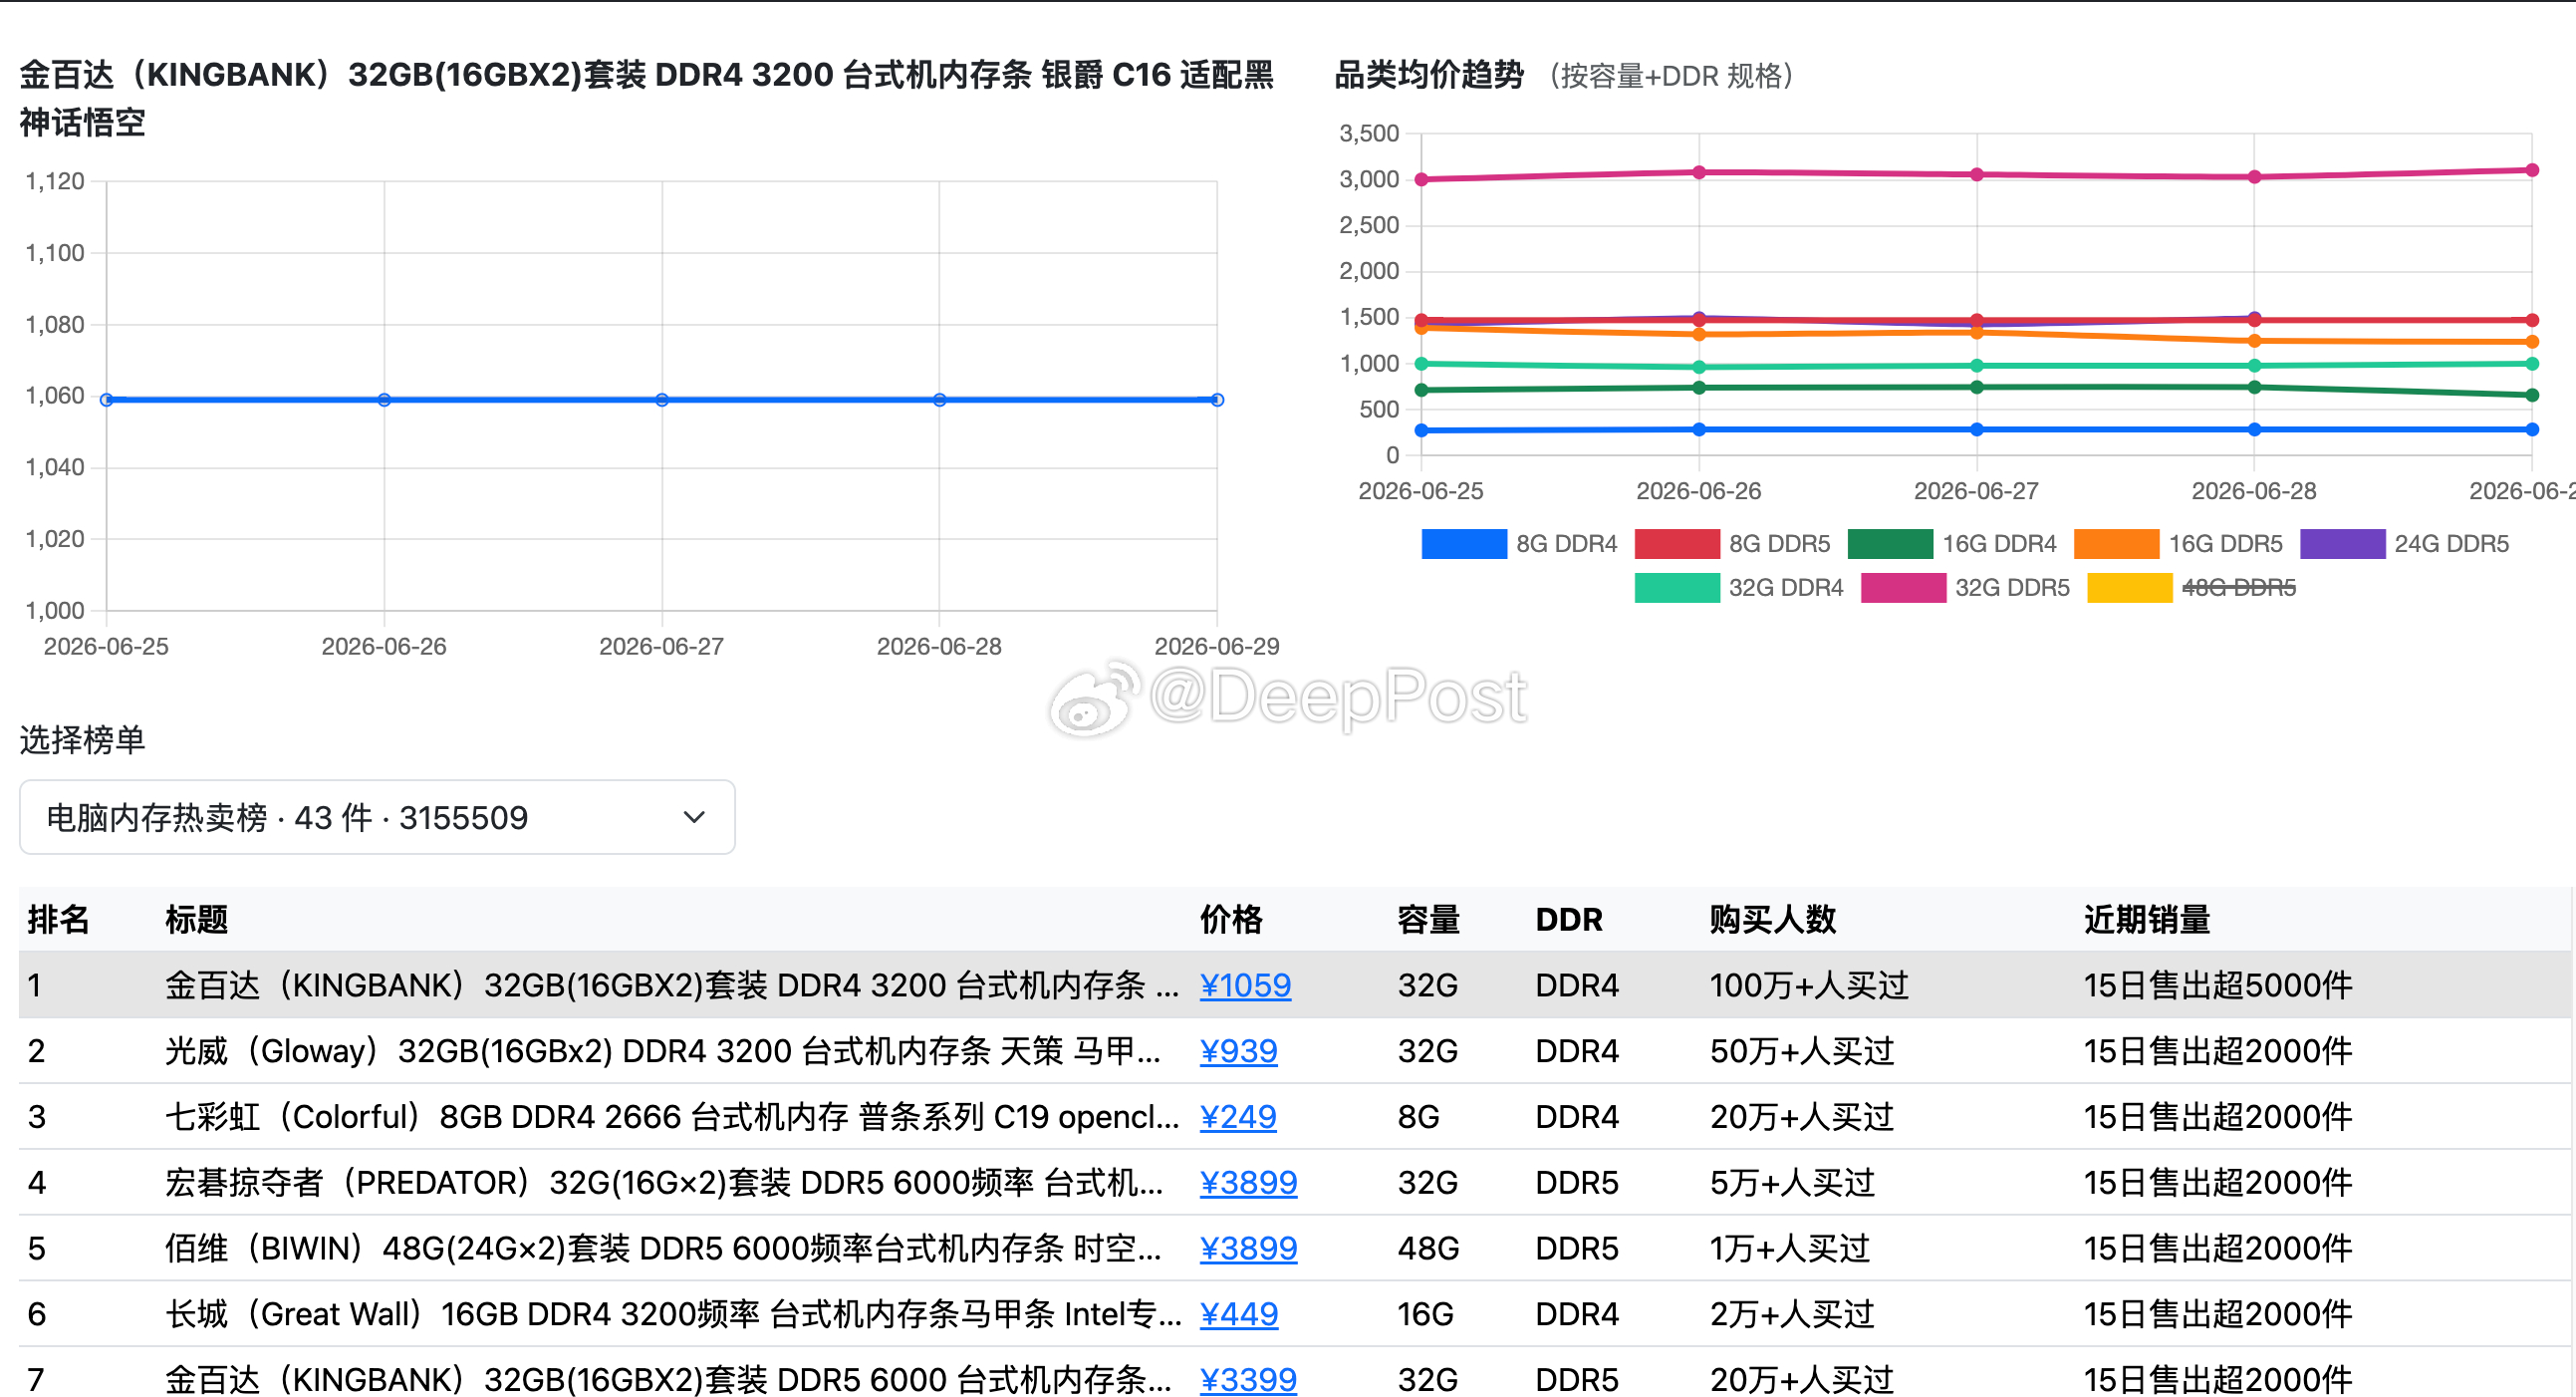The image size is (2576, 1397).
Task: Click the 2026-06-27 point on price chart
Action: (x=662, y=399)
